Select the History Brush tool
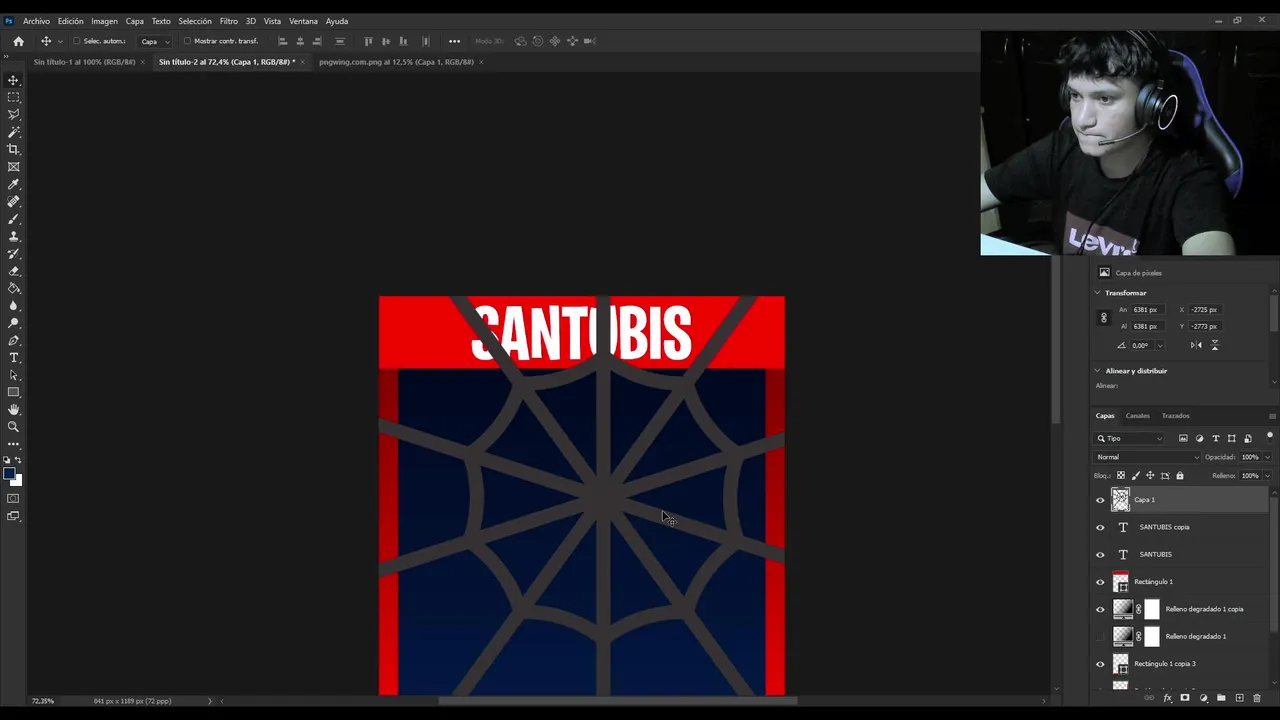 (x=13, y=254)
